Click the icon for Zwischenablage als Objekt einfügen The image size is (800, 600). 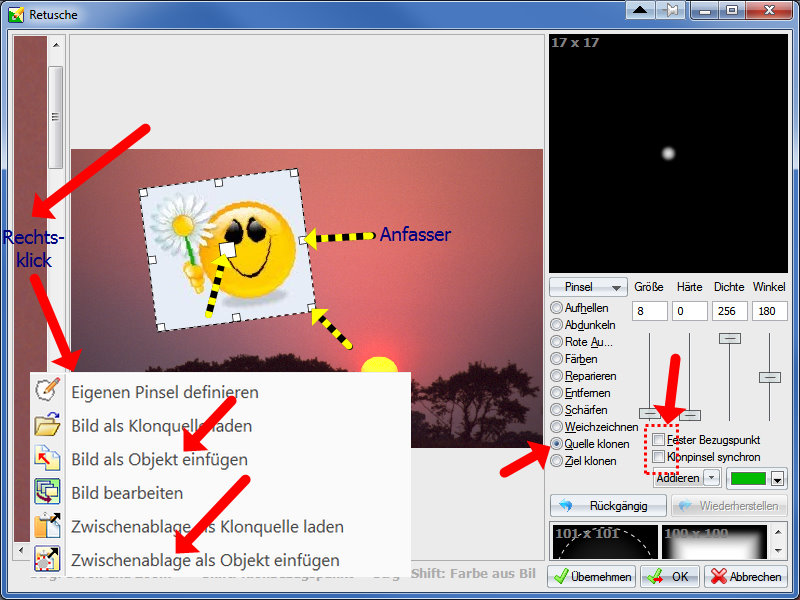coord(47,559)
